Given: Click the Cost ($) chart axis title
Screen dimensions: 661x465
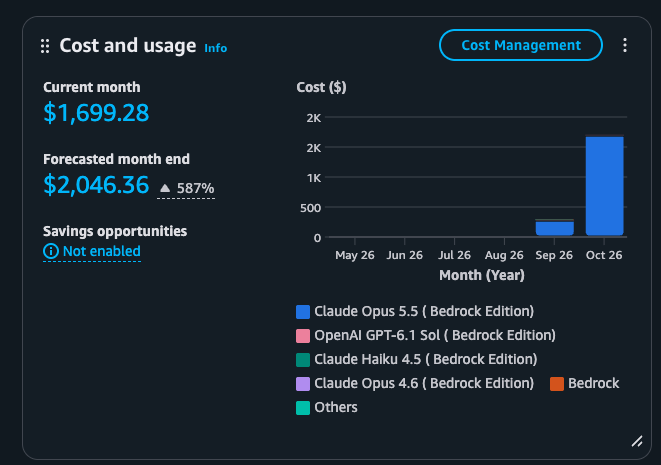Looking at the screenshot, I should click(x=321, y=87).
